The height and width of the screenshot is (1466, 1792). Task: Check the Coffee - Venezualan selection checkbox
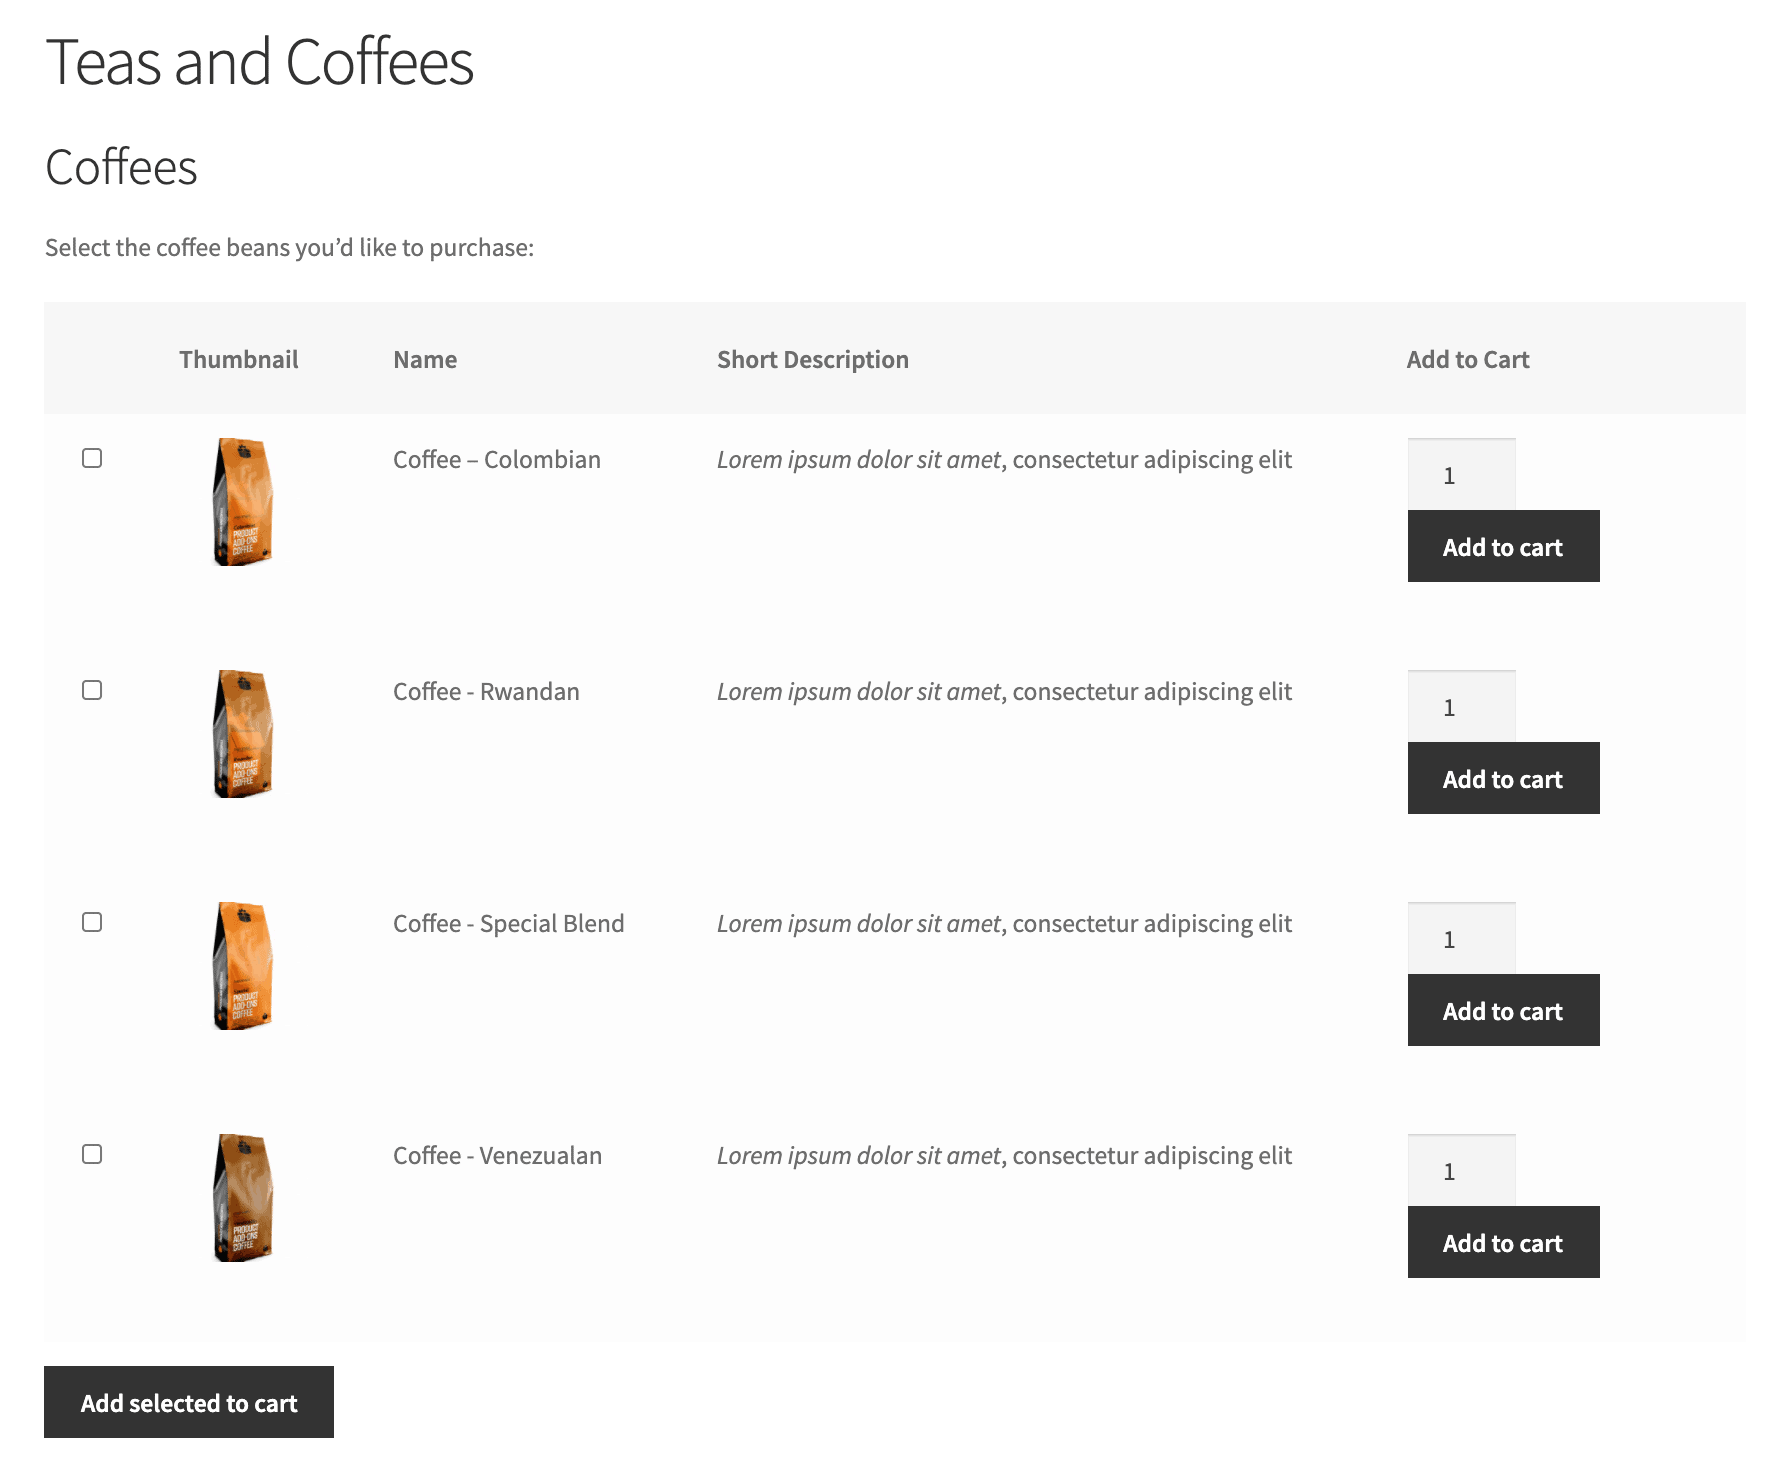(93, 1155)
